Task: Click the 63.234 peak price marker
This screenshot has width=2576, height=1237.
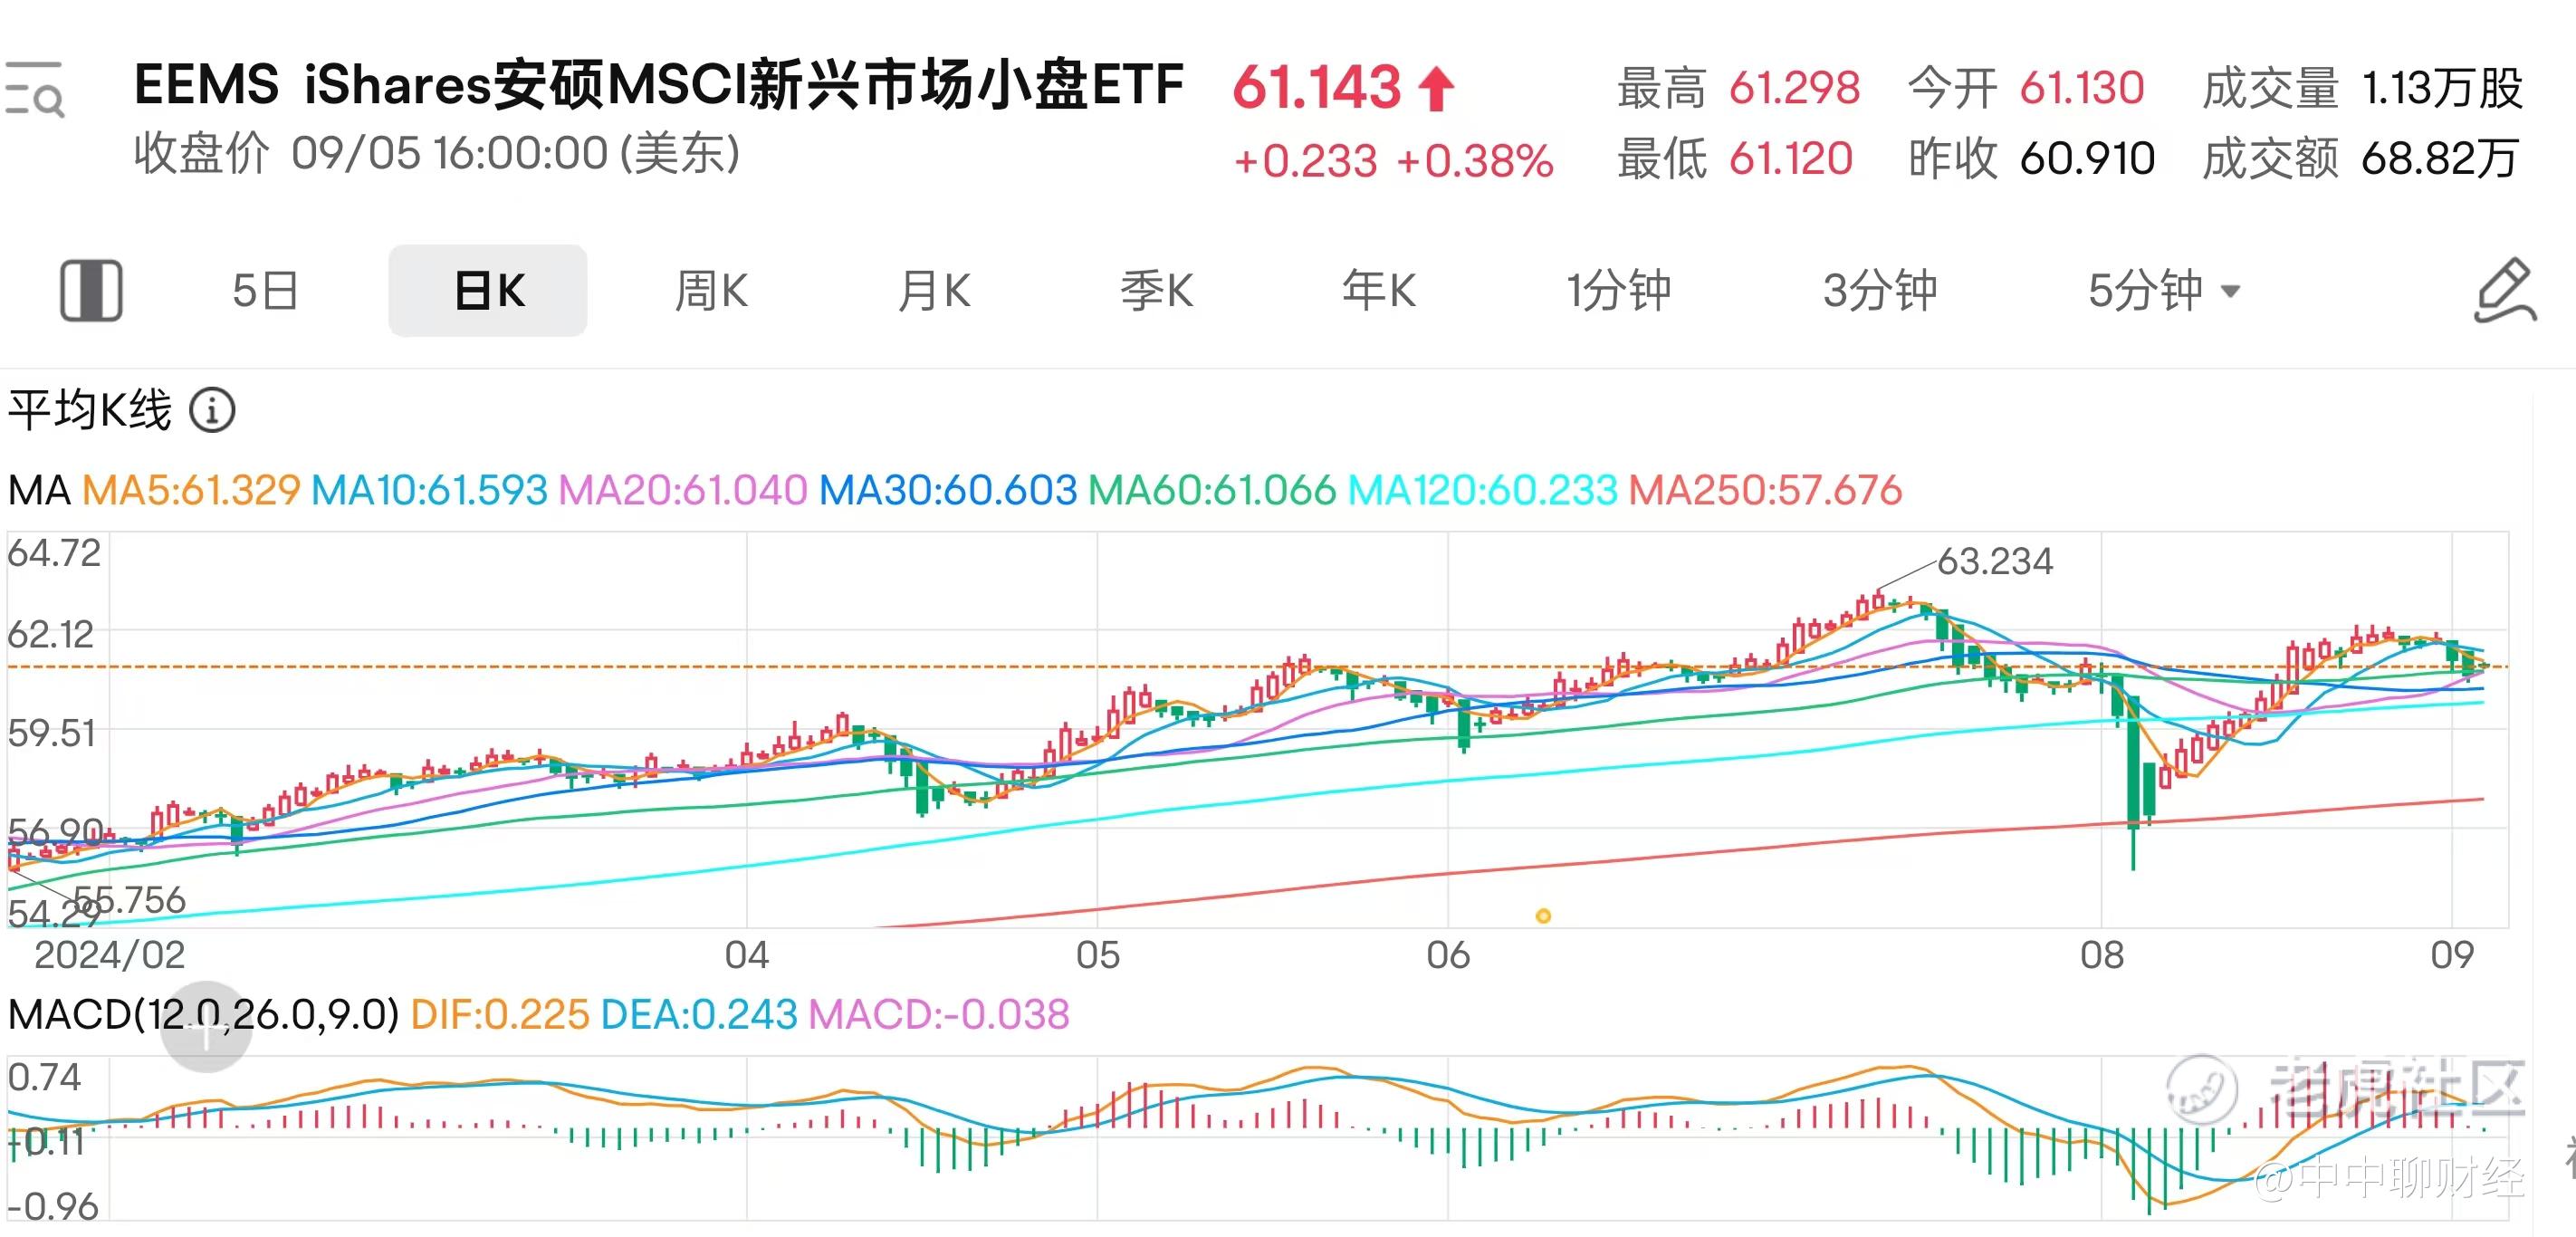Action: click(x=1994, y=562)
